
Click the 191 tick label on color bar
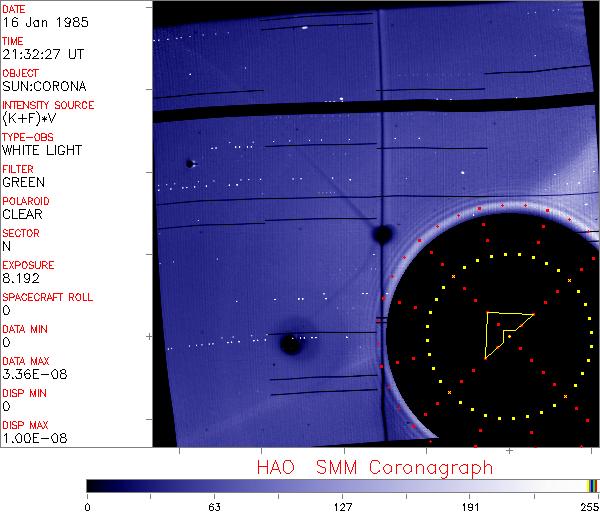click(x=470, y=507)
